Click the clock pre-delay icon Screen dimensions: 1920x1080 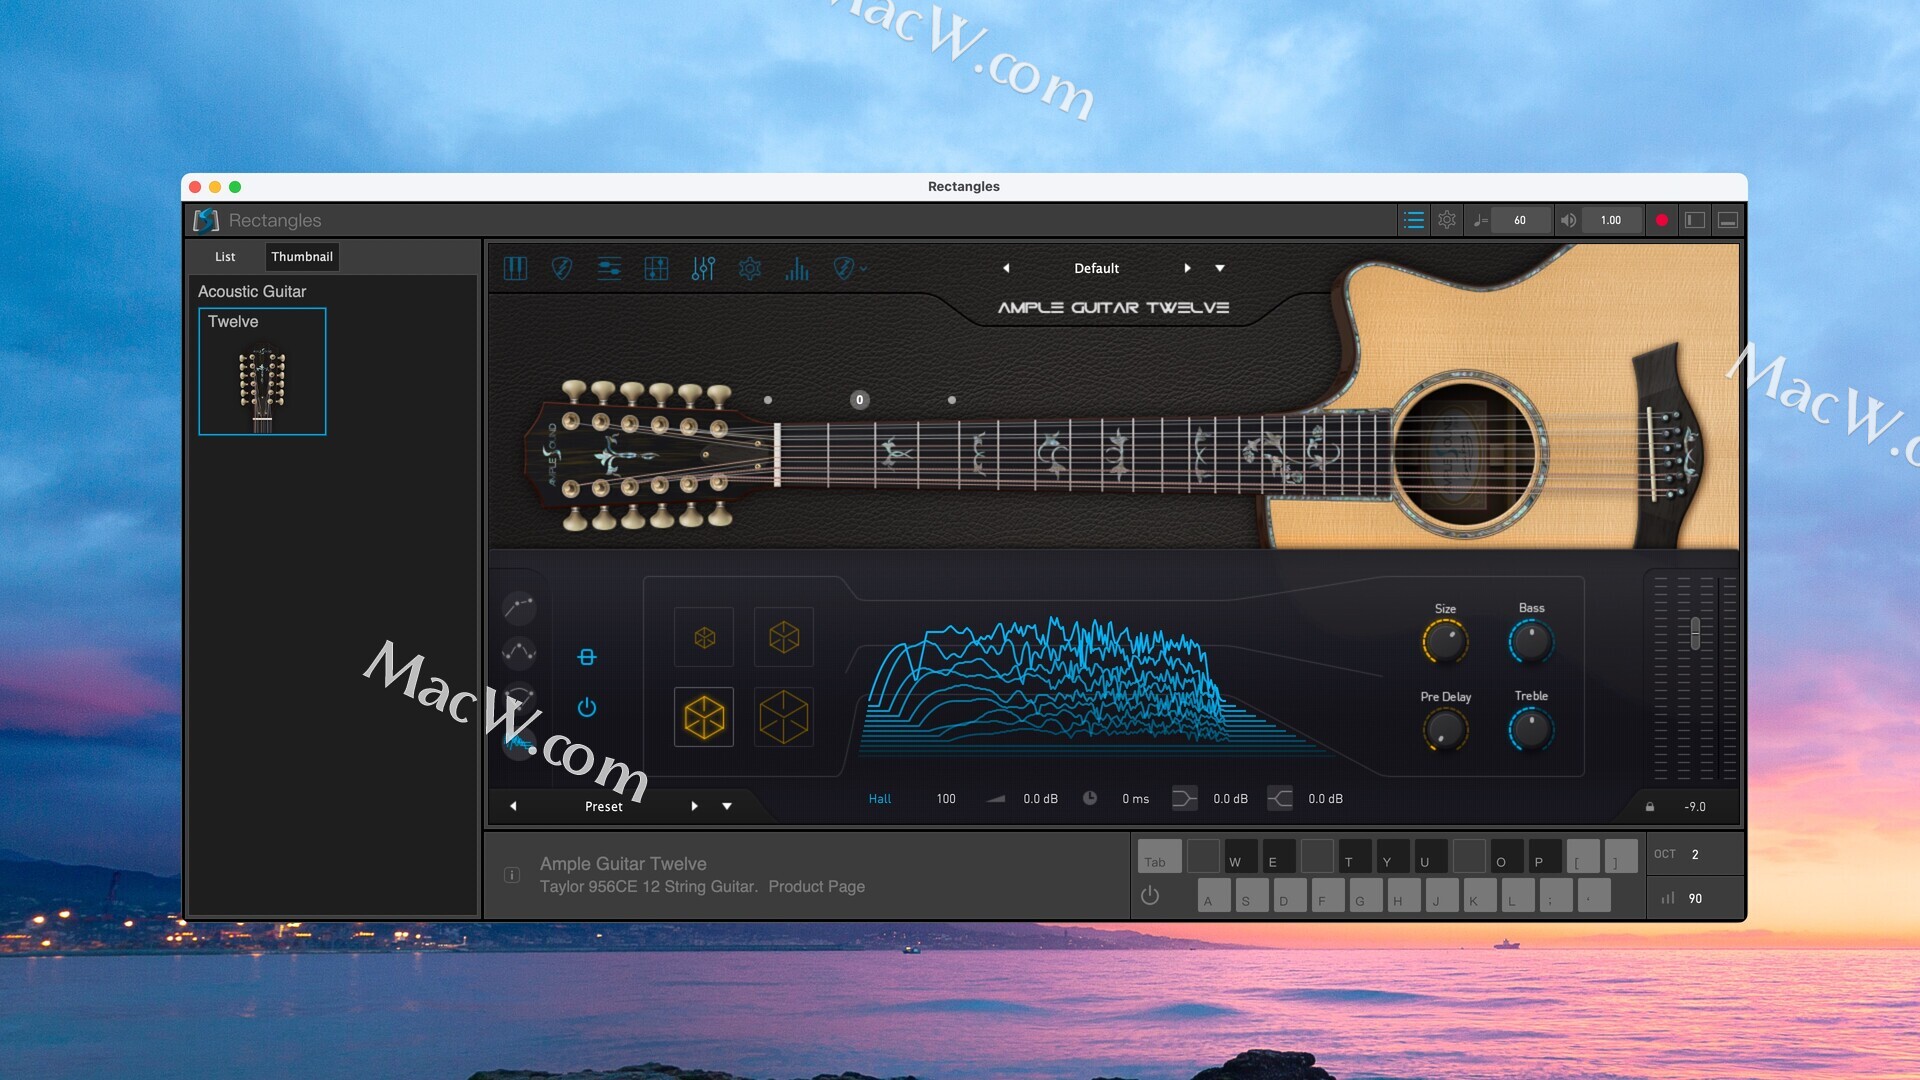click(1090, 798)
